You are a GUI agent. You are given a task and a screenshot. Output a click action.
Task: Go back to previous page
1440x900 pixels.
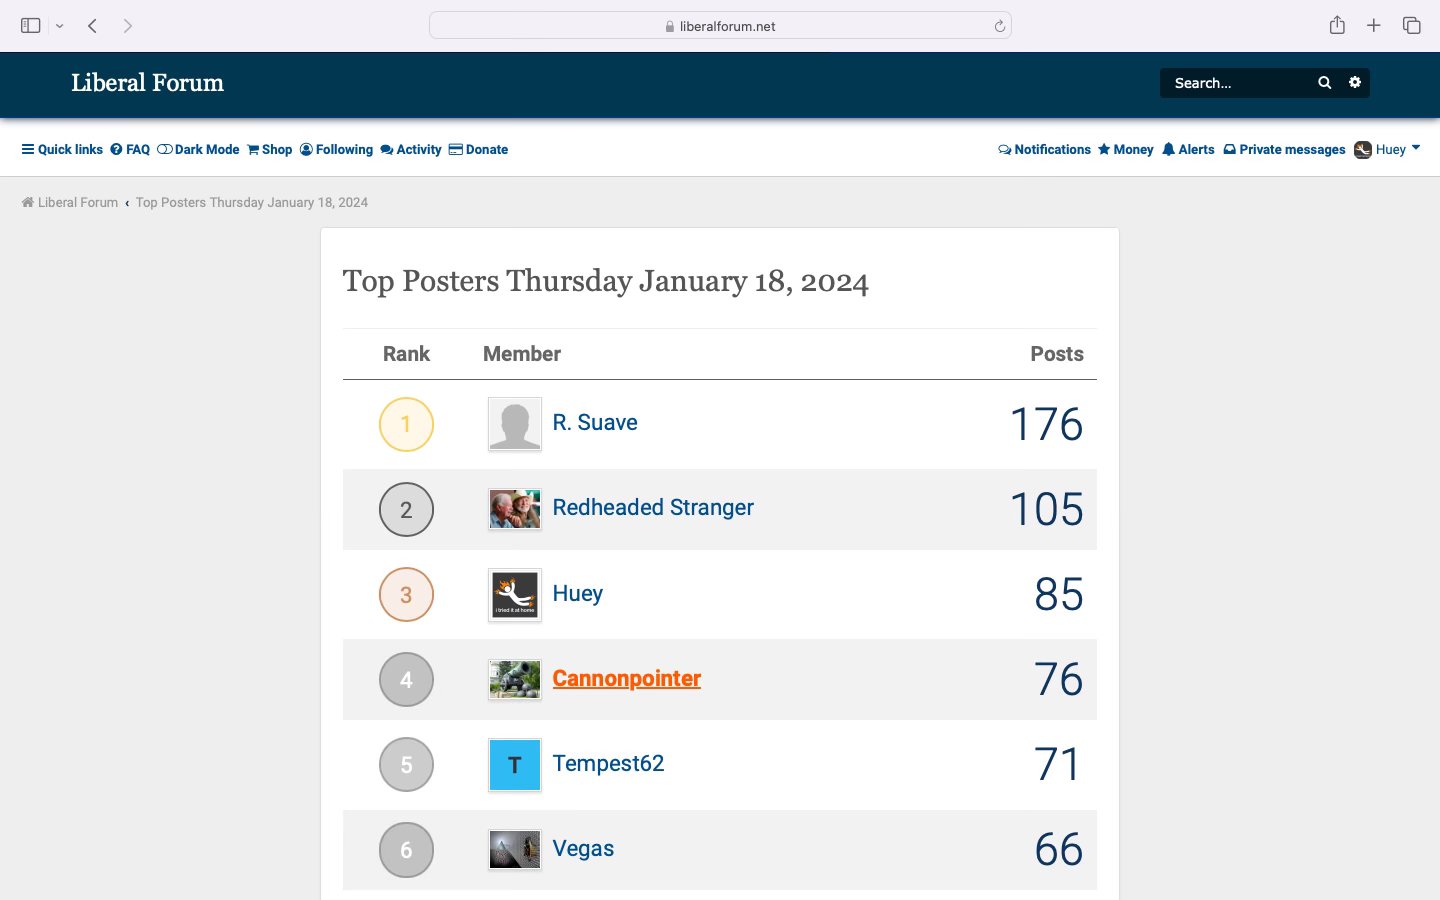[92, 26]
